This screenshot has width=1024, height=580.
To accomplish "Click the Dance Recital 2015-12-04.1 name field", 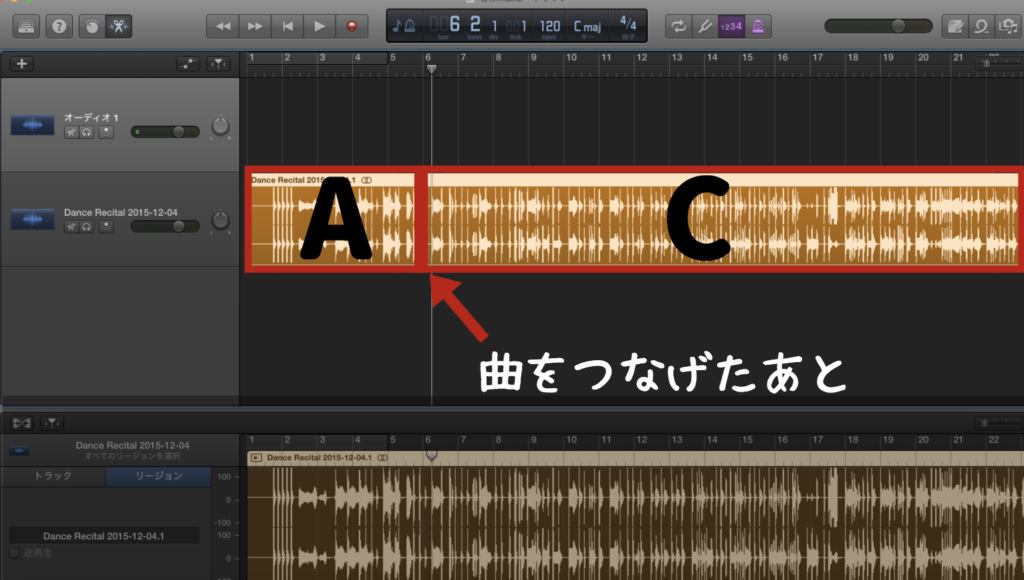I will point(104,536).
